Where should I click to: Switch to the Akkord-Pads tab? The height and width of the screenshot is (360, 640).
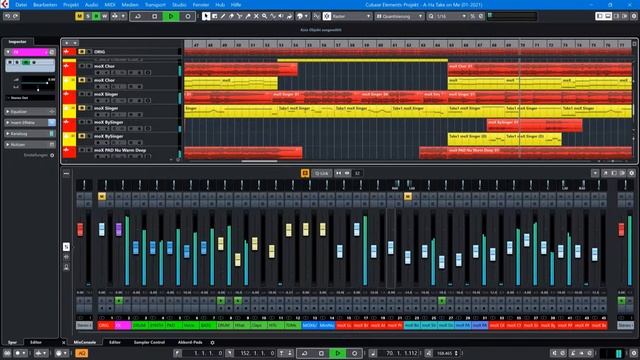tap(190, 342)
